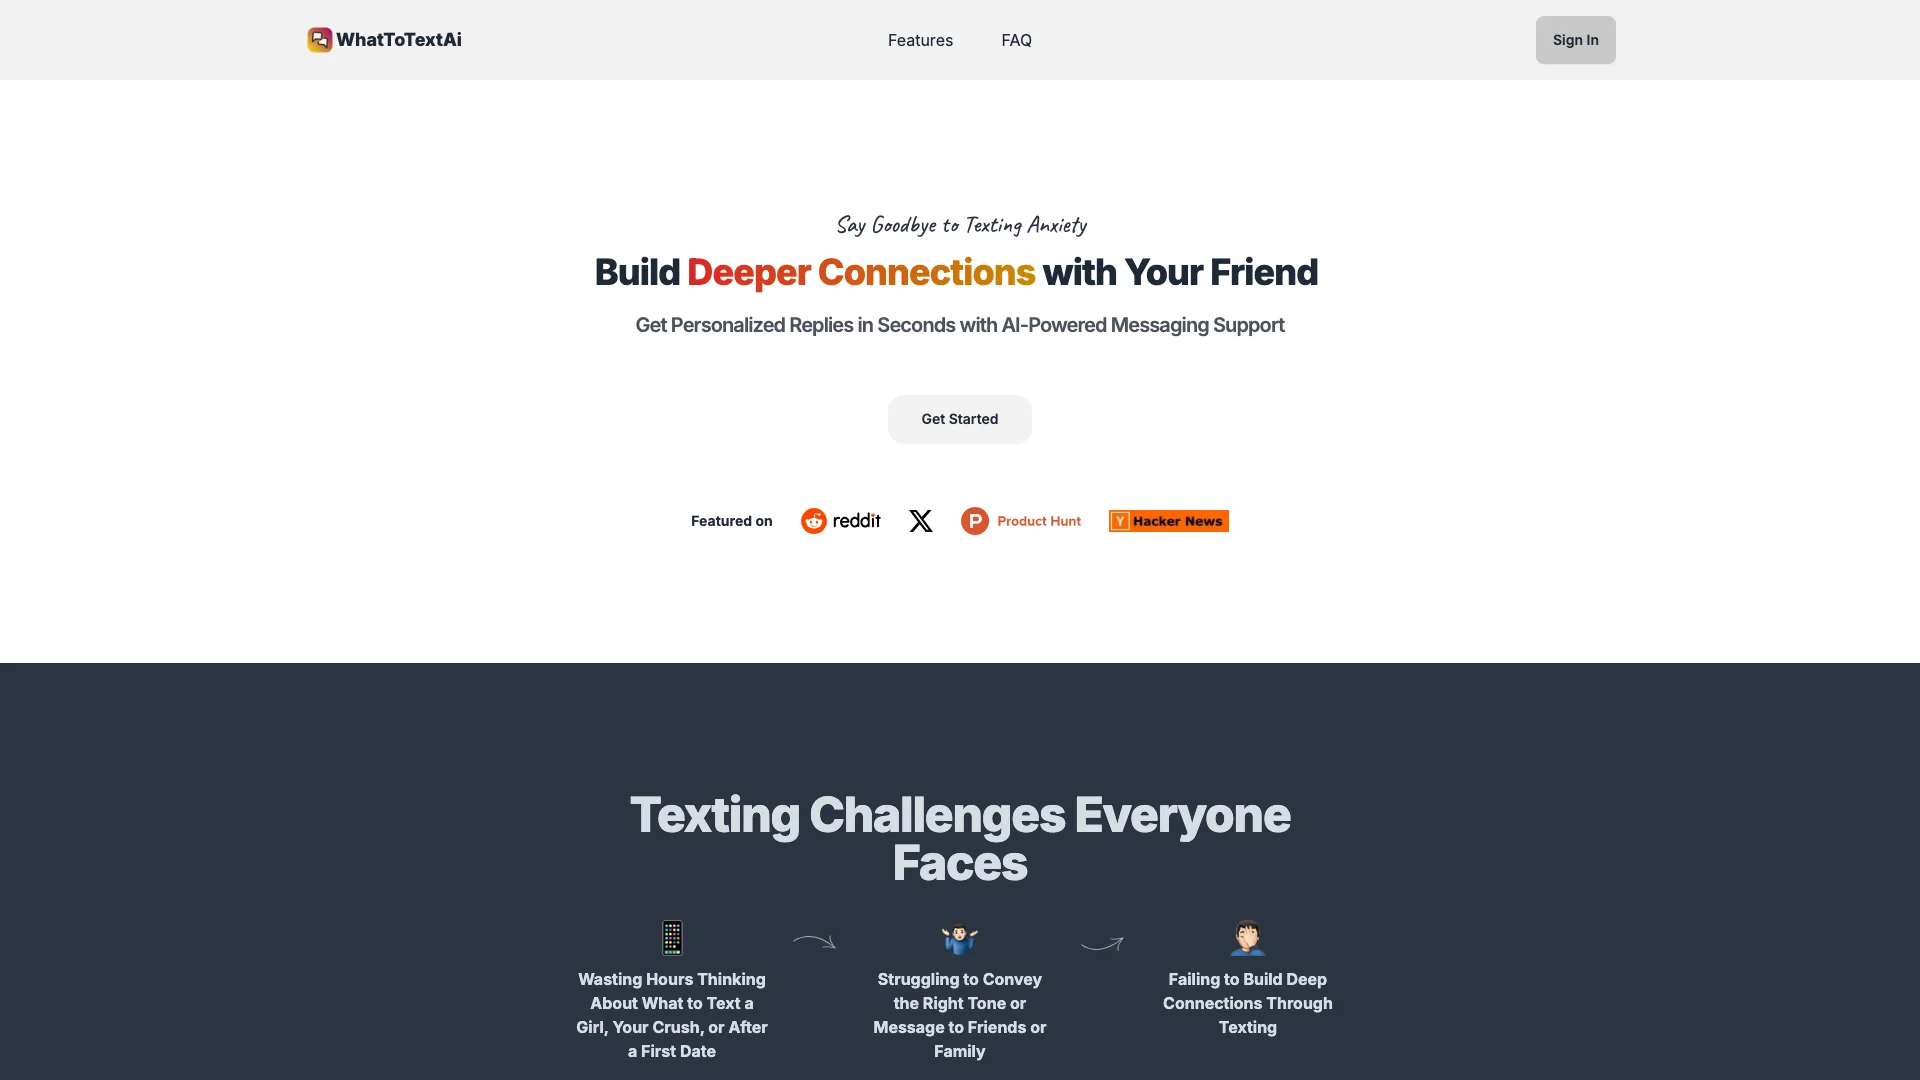This screenshot has height=1080, width=1920.
Task: Click the WhatToTextAI logo icon
Action: 319,38
